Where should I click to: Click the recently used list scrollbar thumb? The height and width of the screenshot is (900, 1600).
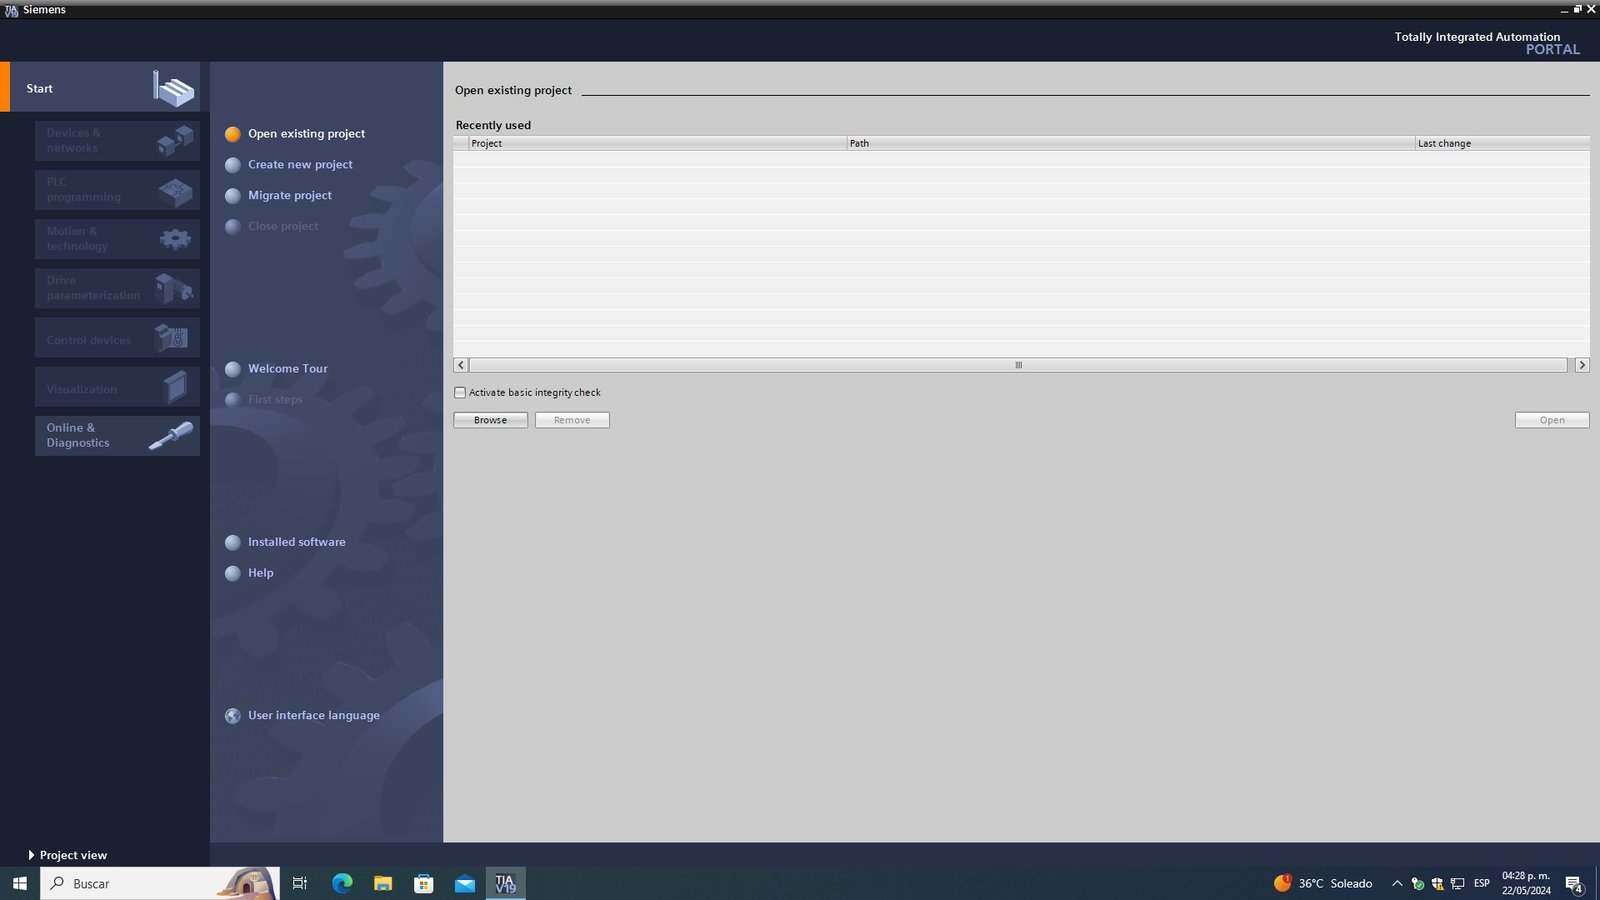click(1018, 365)
